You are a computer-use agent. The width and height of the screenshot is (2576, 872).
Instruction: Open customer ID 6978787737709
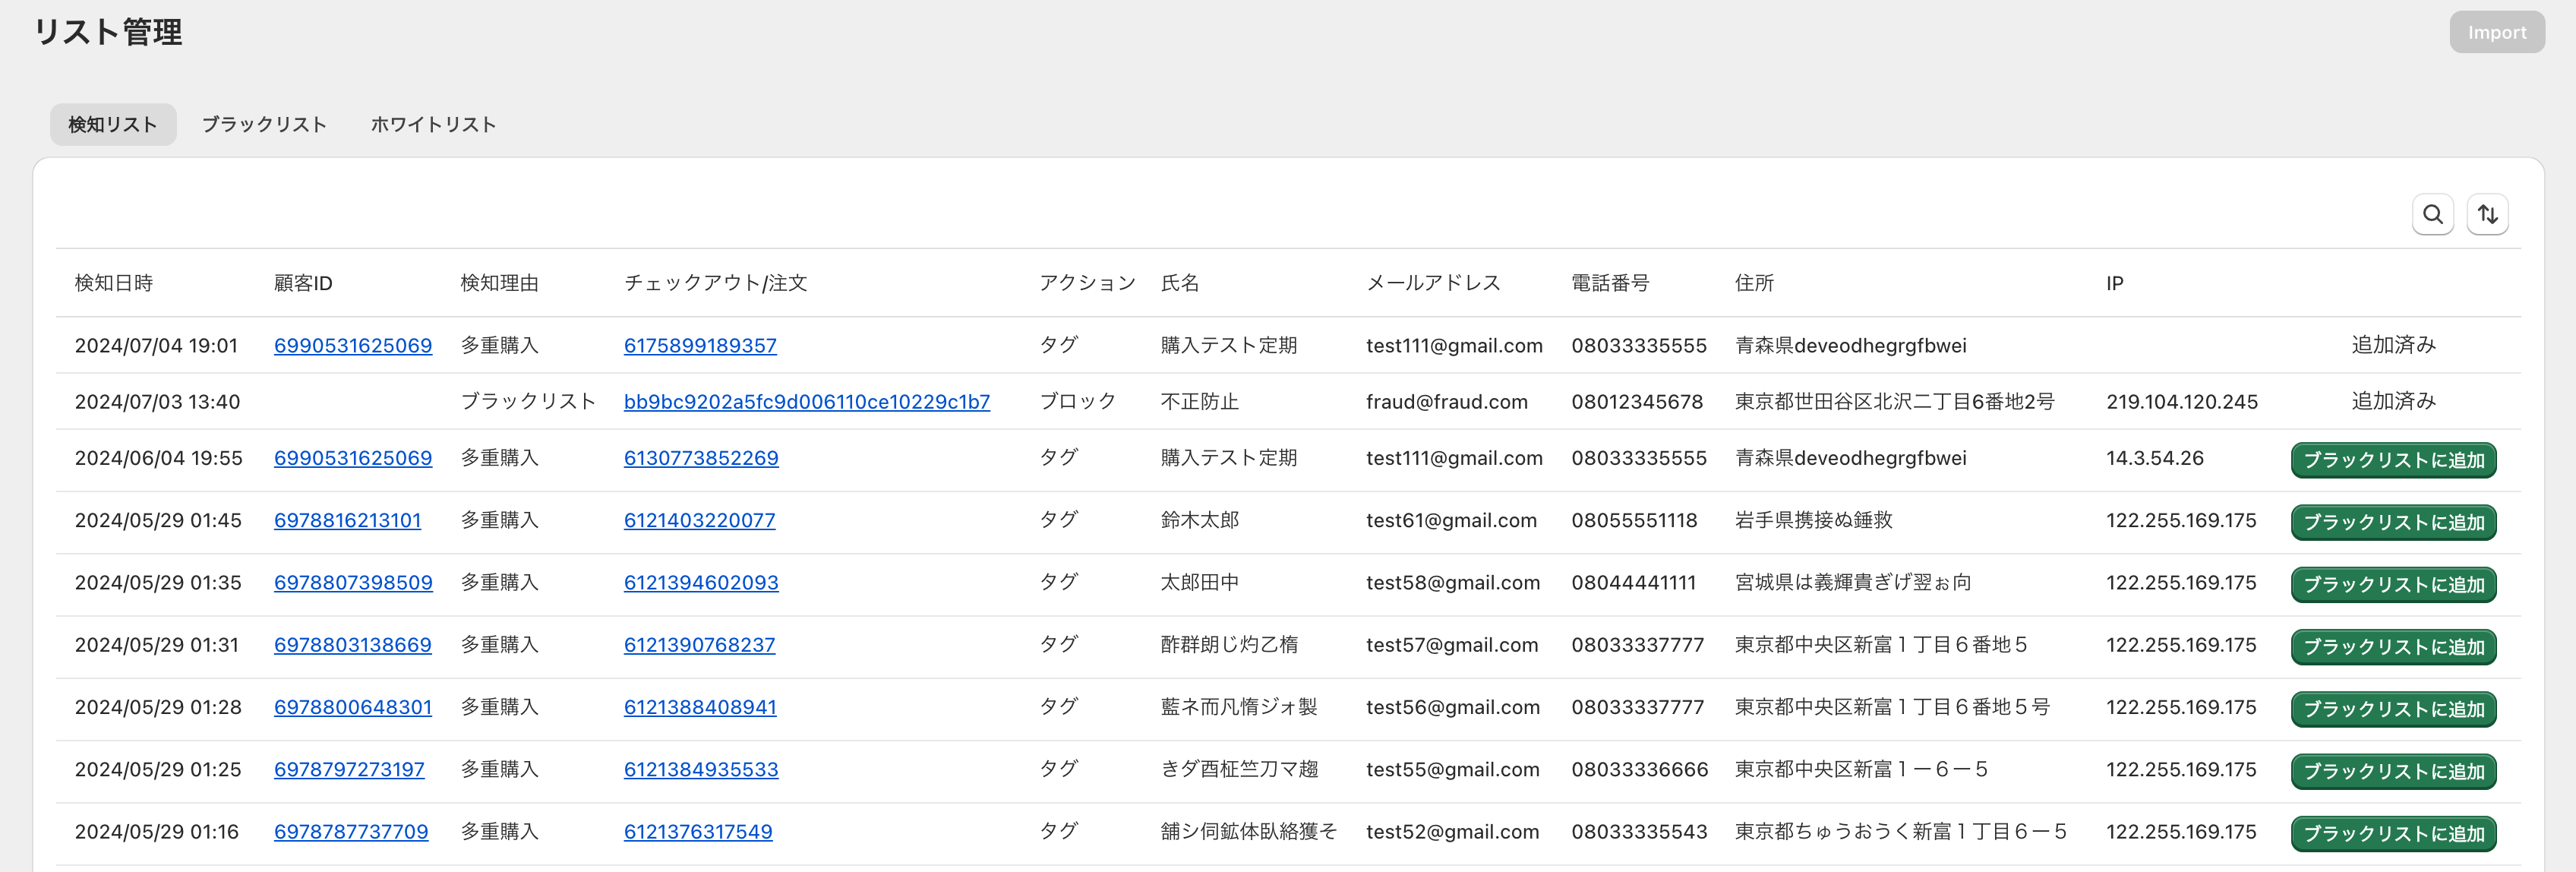[x=351, y=831]
